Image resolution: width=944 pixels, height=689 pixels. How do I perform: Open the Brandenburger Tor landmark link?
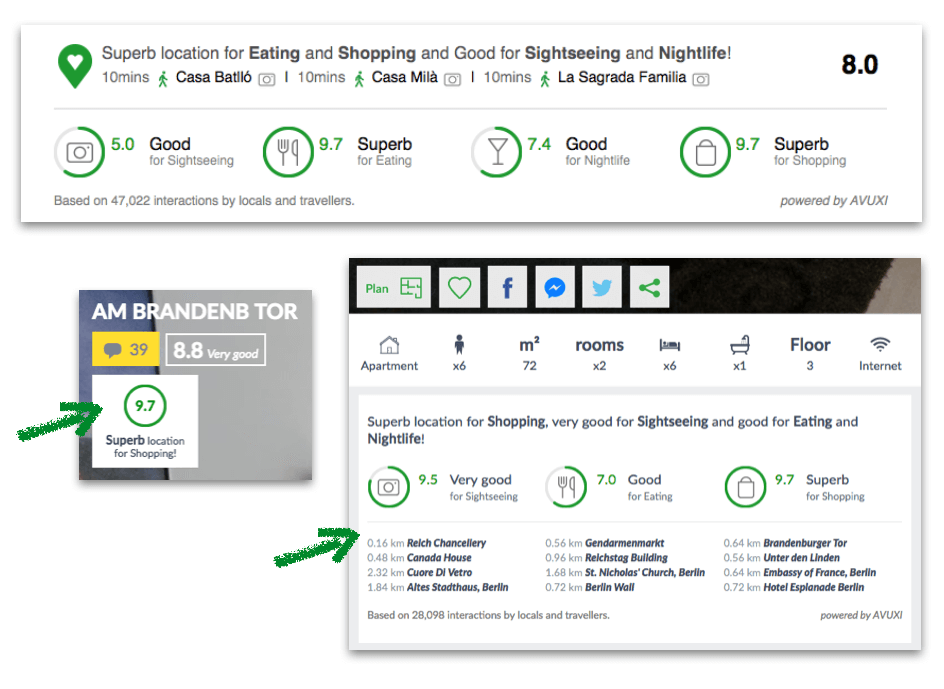[x=805, y=543]
